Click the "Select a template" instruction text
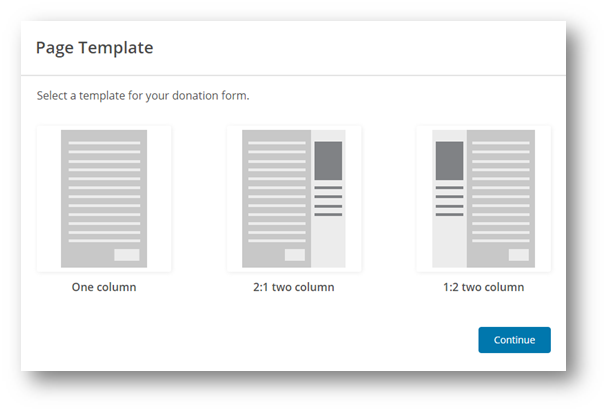 142,97
